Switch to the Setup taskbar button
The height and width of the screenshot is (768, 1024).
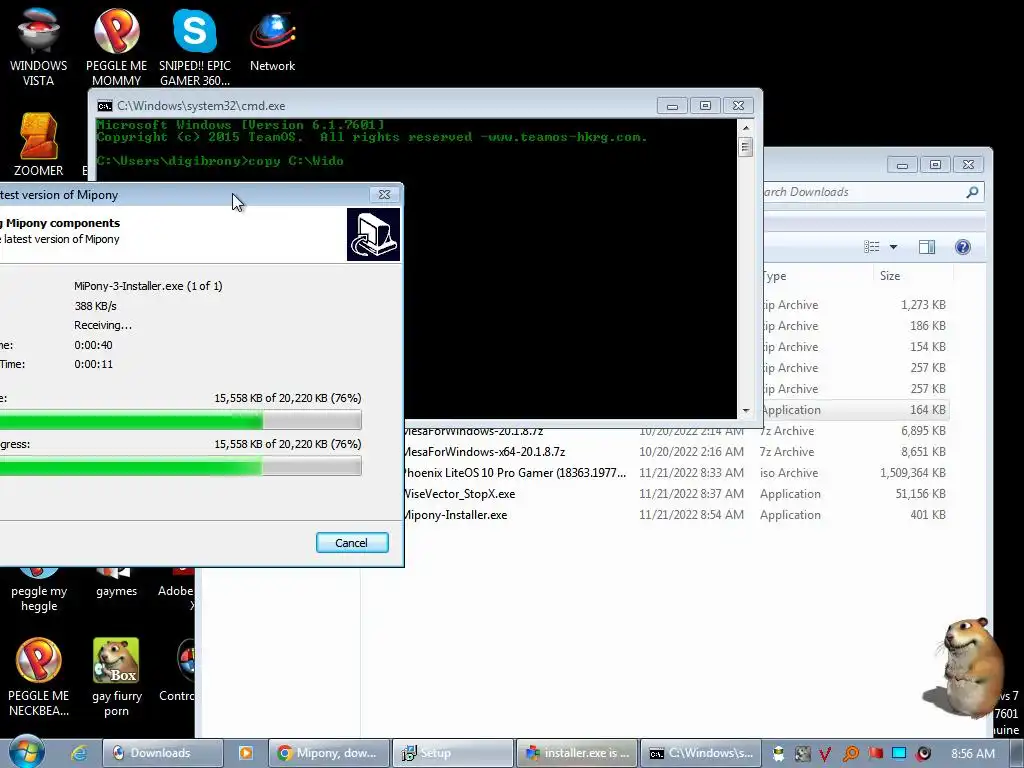point(453,753)
